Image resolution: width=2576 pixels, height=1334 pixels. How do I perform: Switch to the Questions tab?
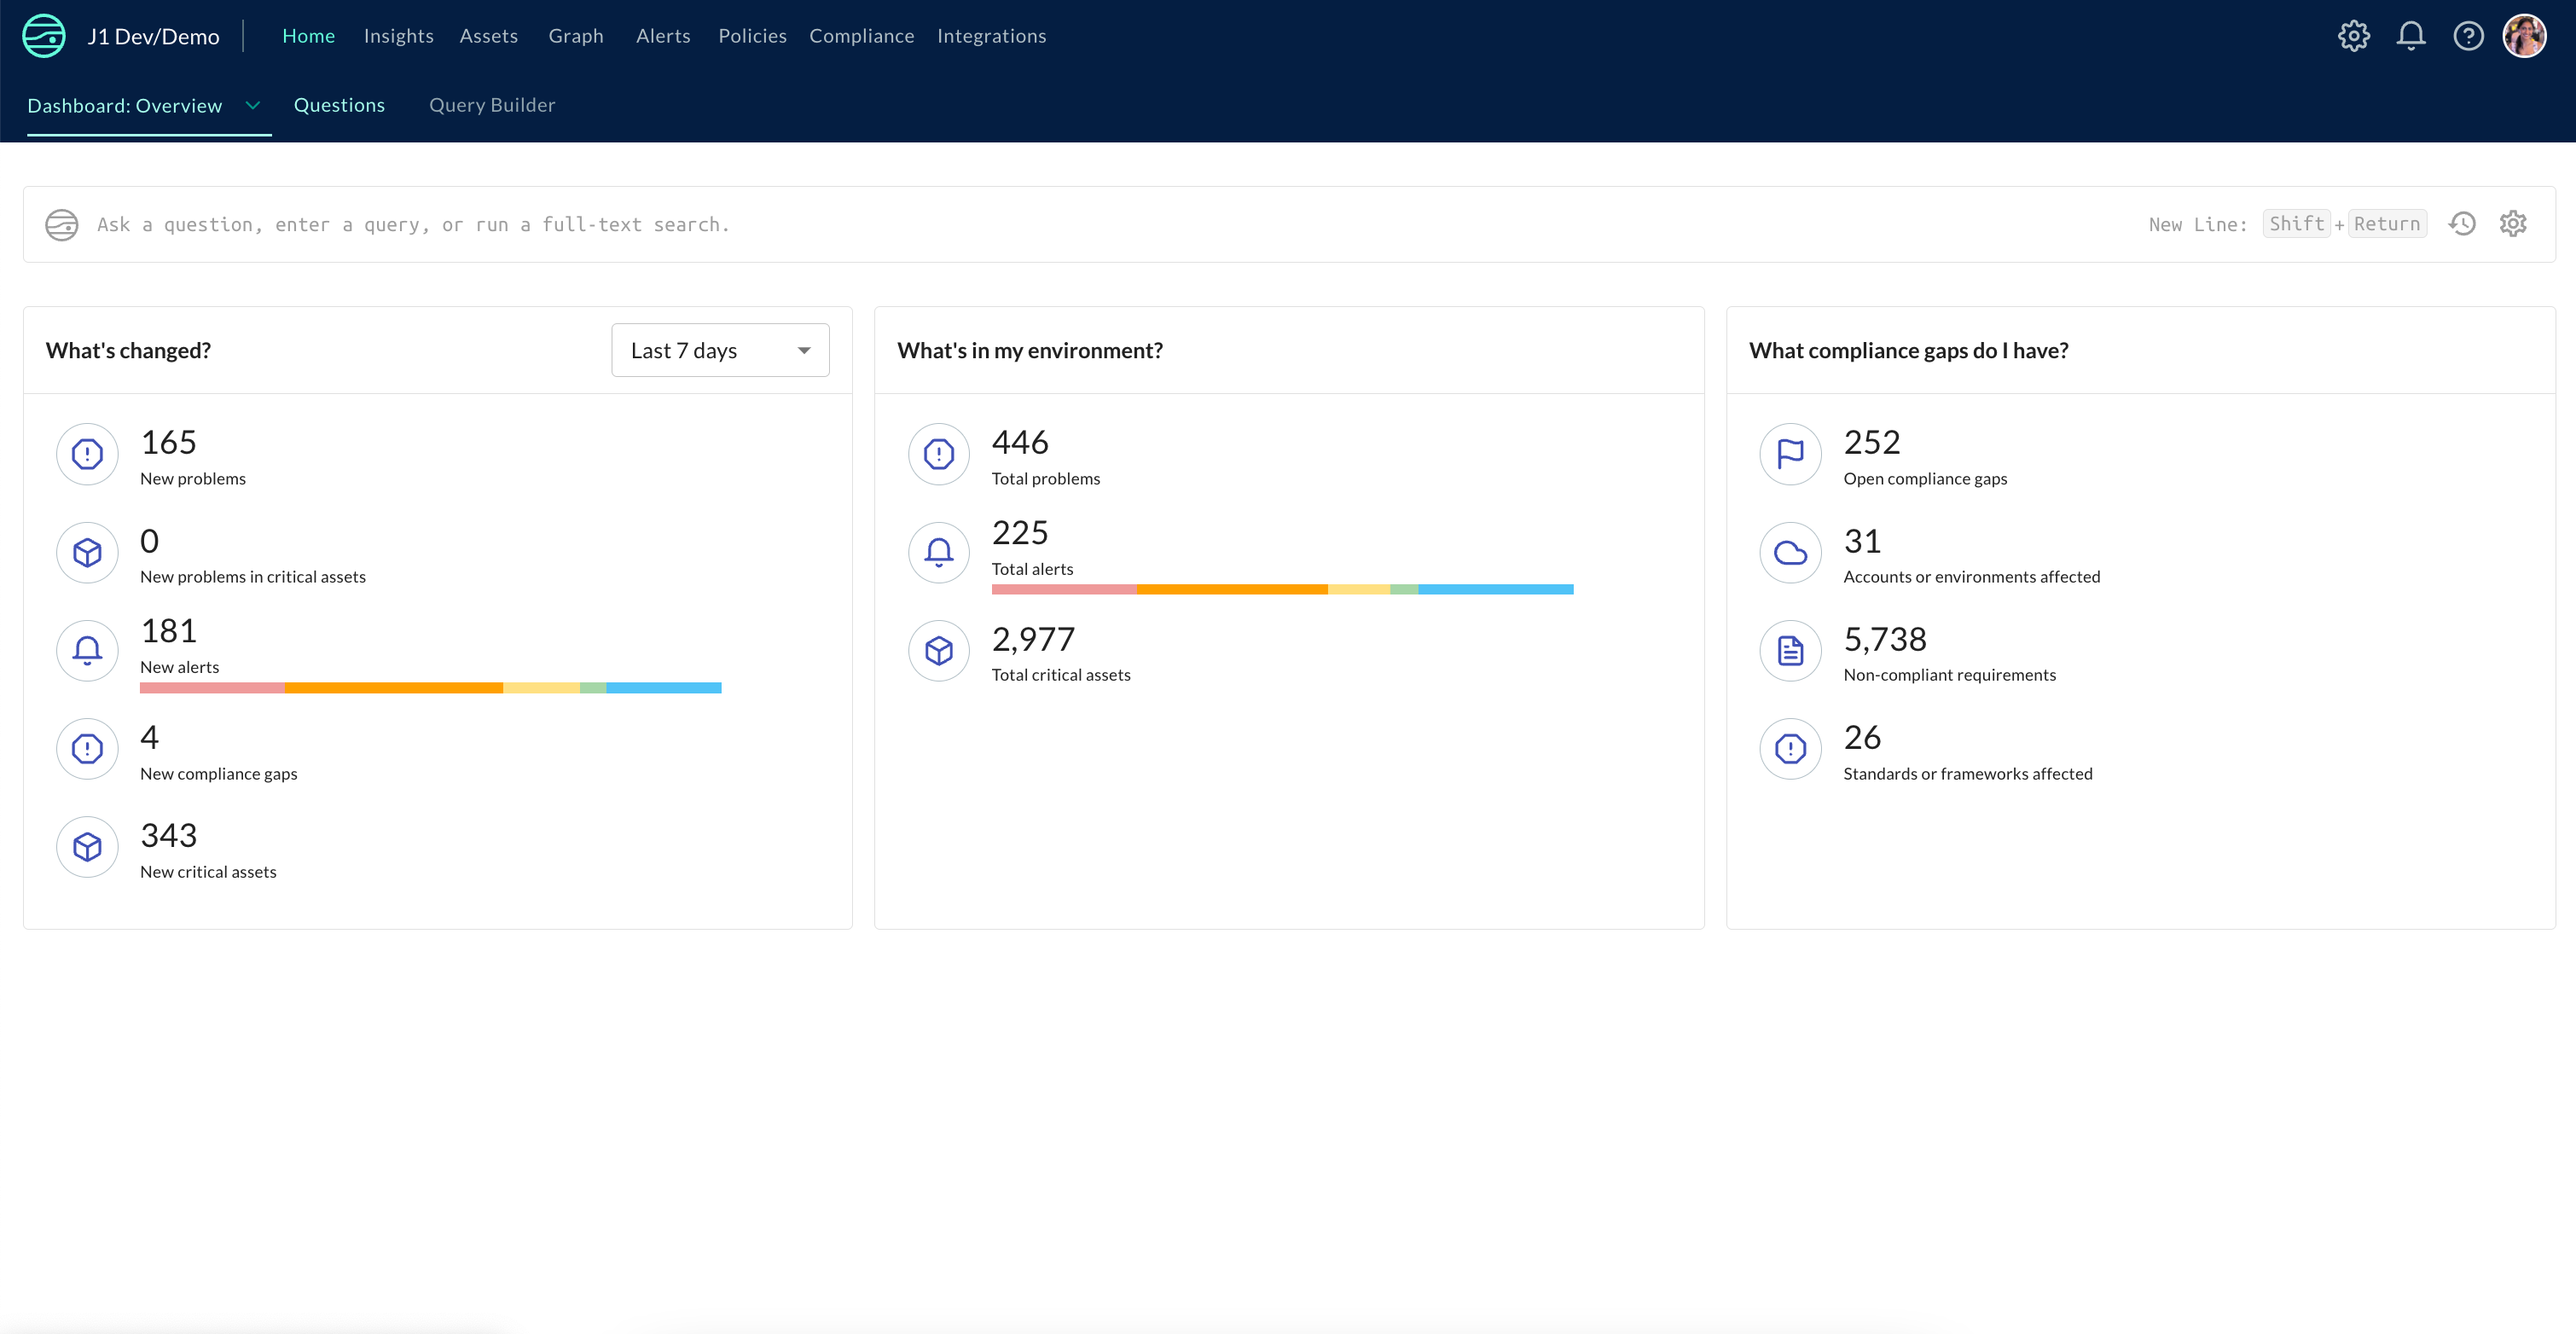(339, 105)
